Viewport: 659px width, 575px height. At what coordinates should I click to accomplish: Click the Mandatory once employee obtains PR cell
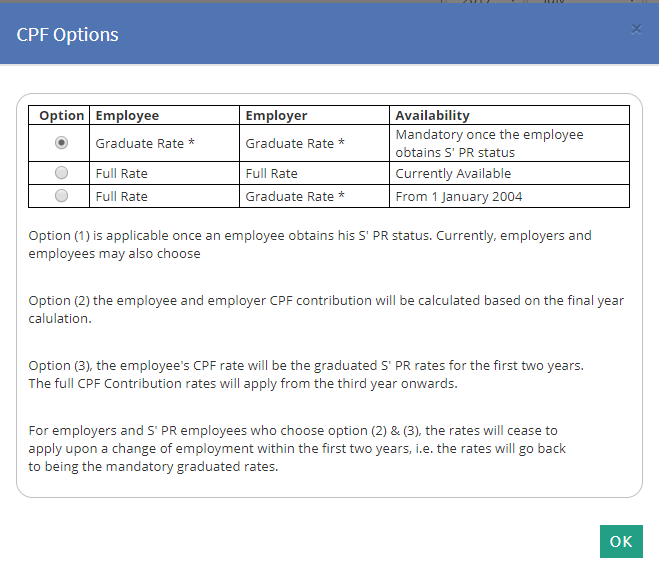click(489, 143)
